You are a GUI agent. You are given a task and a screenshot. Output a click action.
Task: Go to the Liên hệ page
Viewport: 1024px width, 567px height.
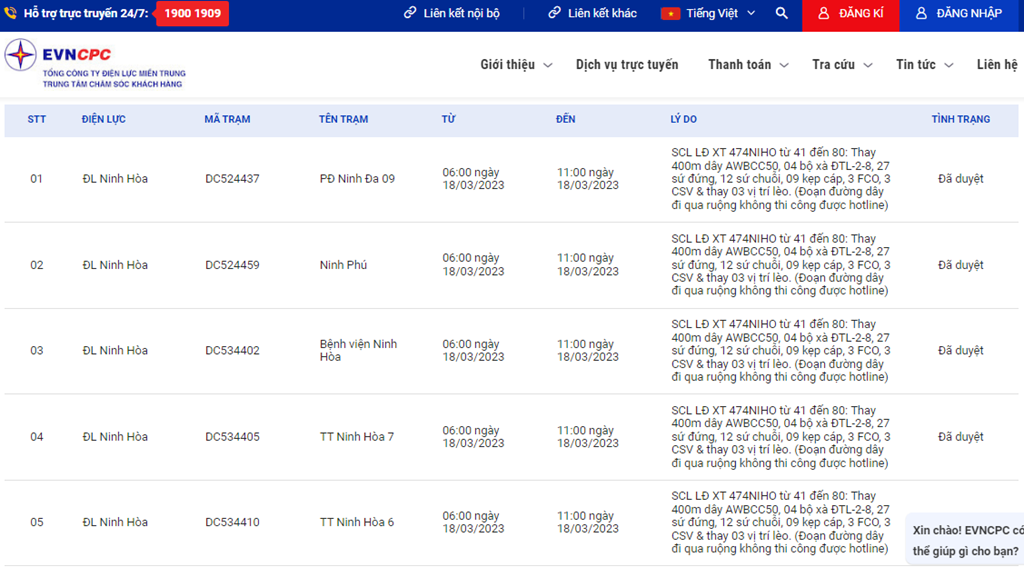click(x=996, y=65)
